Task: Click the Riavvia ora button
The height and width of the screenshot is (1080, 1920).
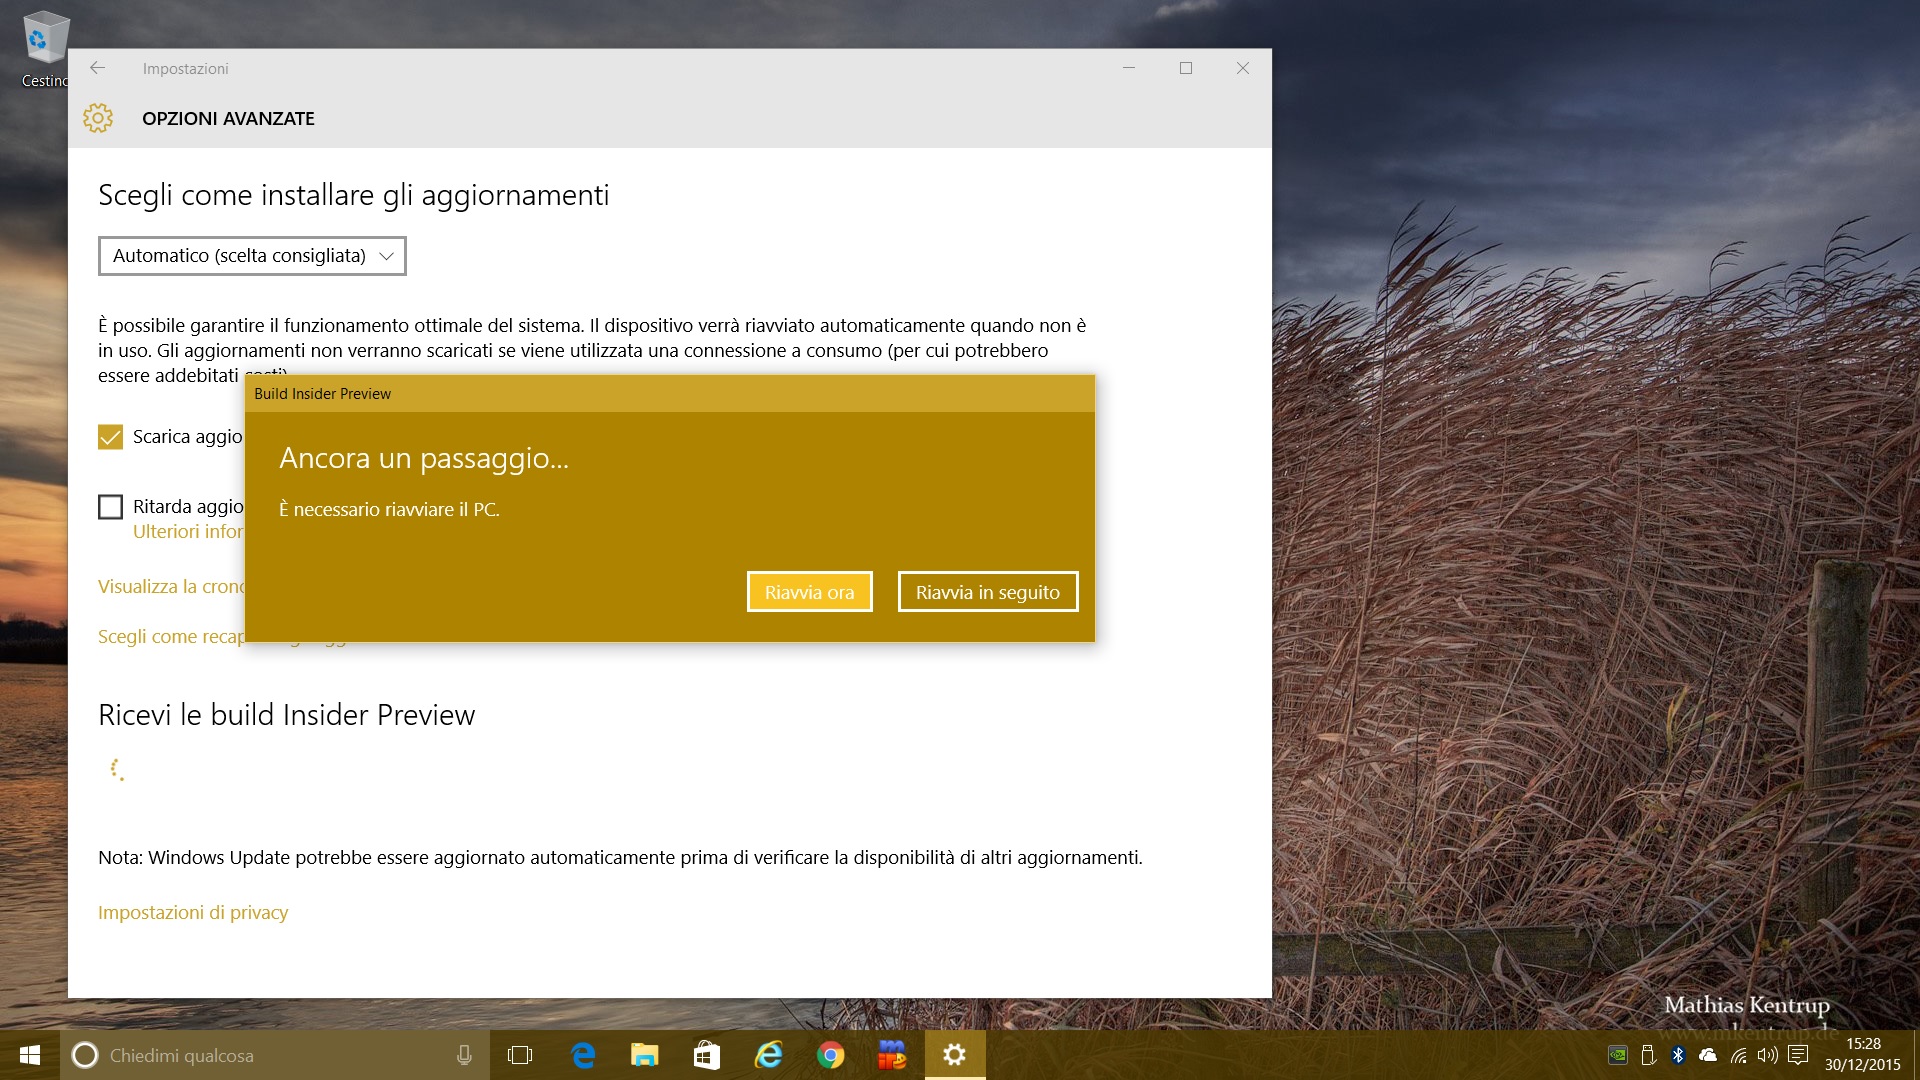Action: click(809, 592)
